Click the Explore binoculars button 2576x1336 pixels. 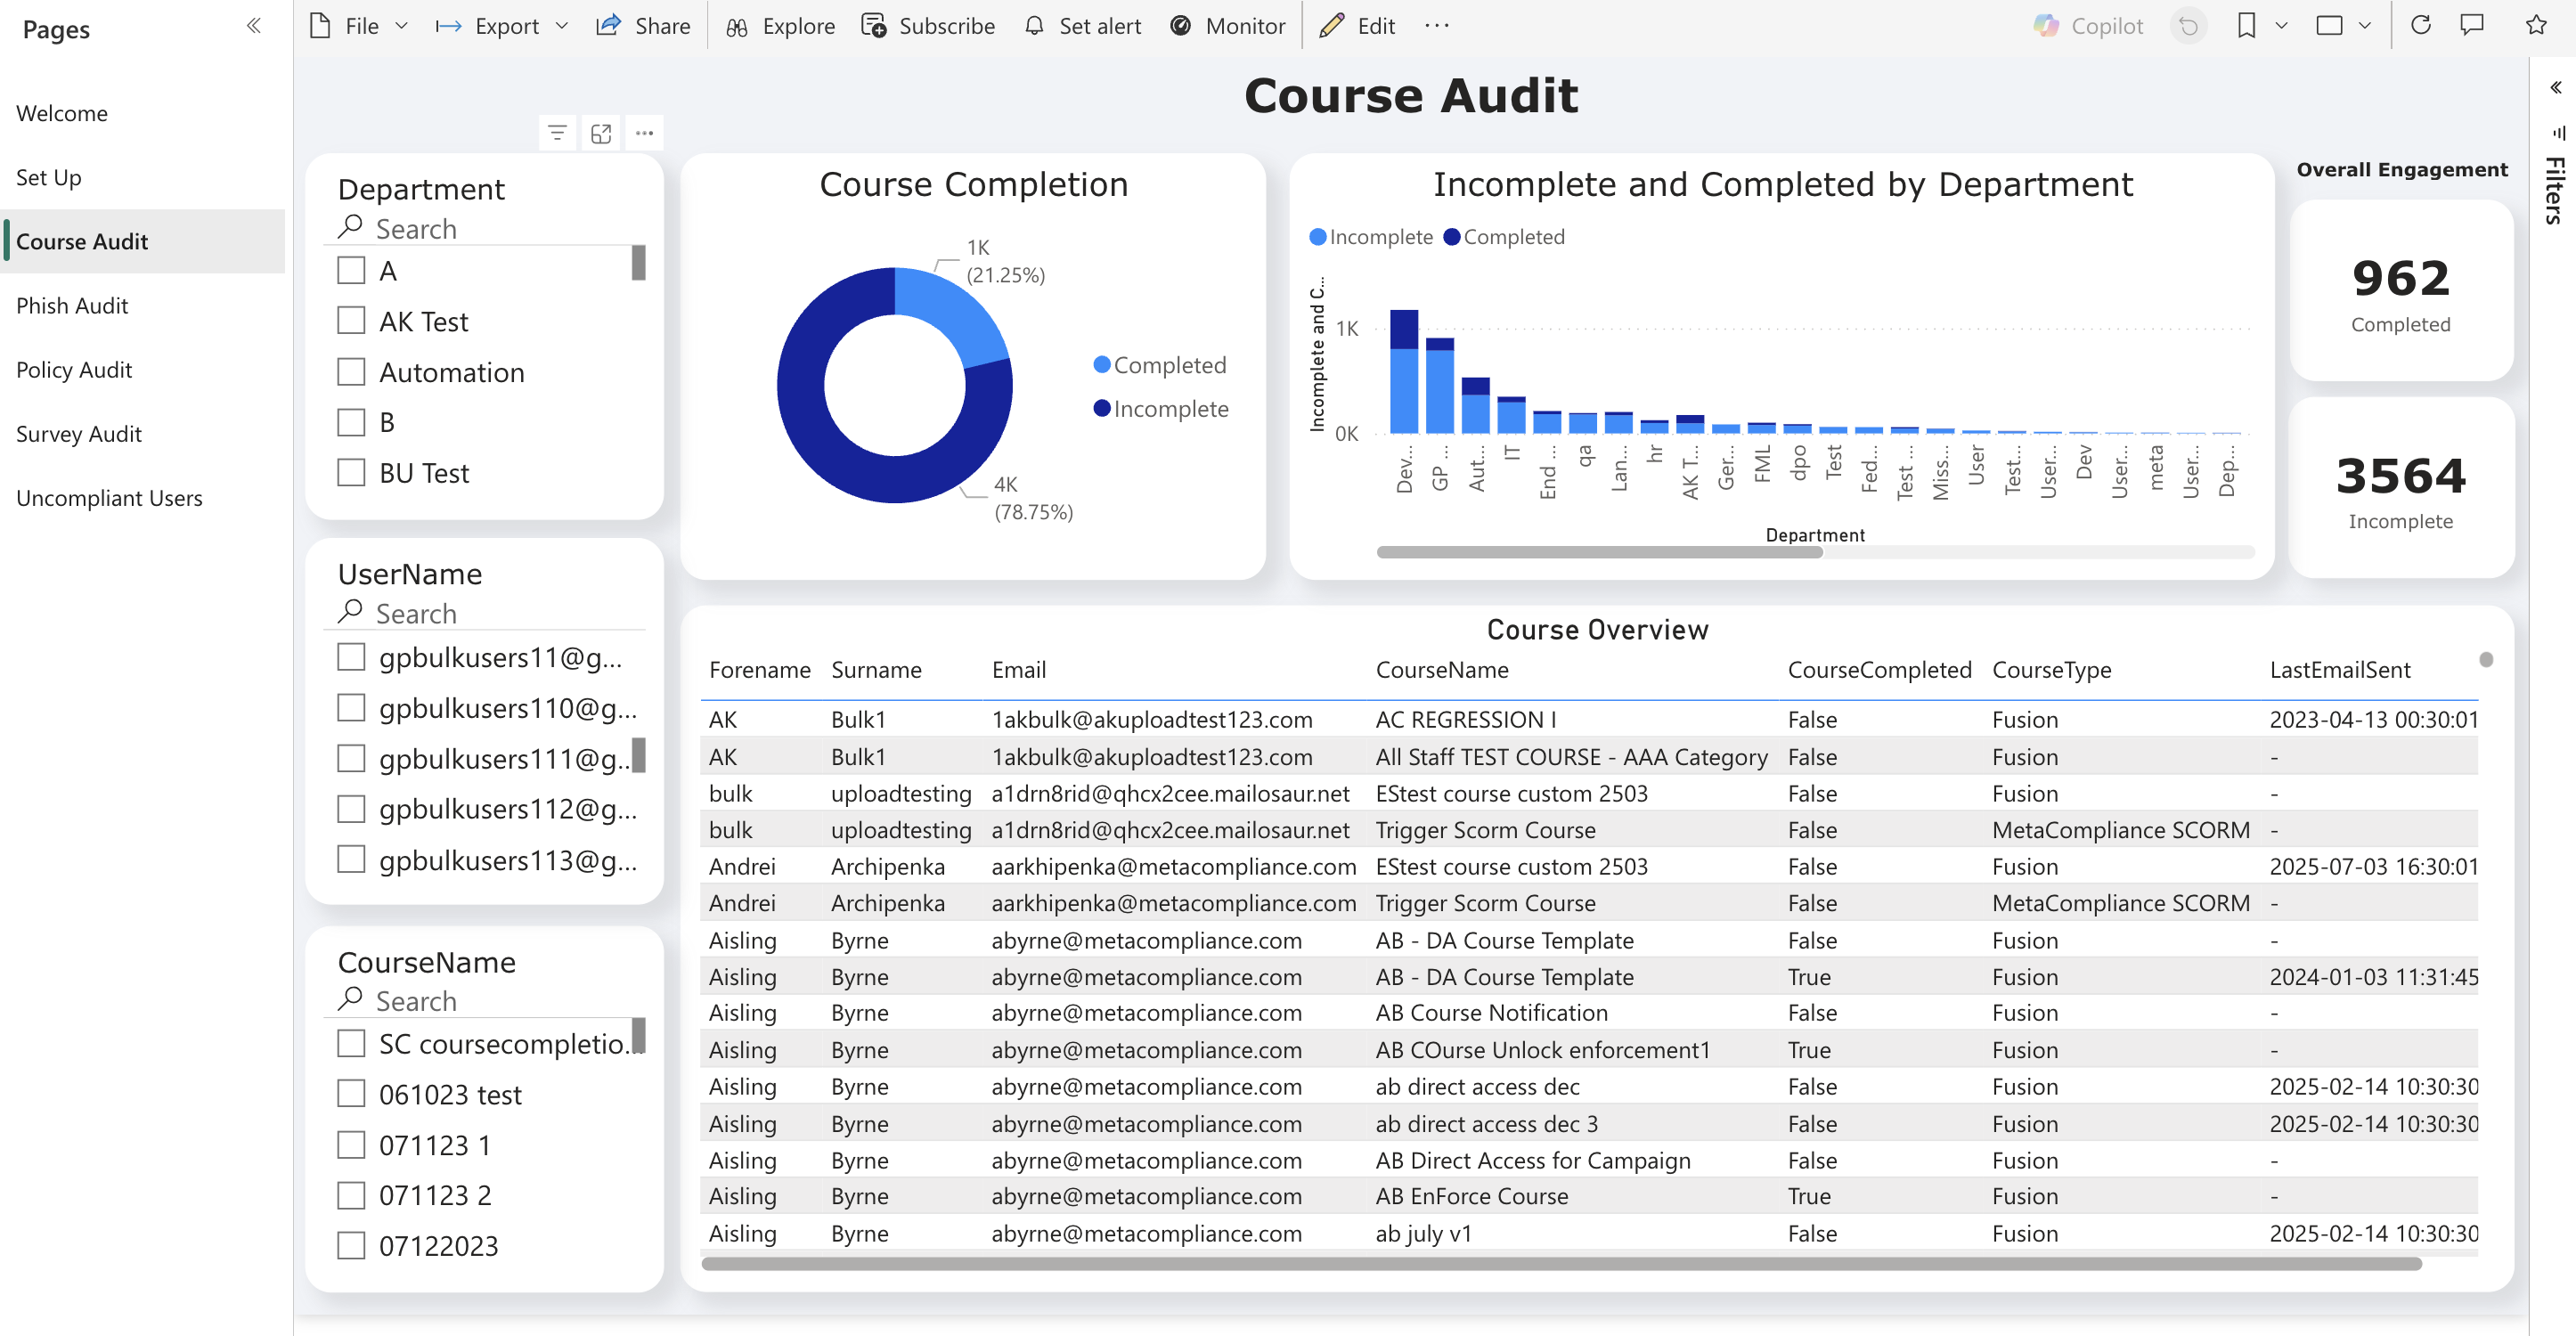[x=780, y=26]
